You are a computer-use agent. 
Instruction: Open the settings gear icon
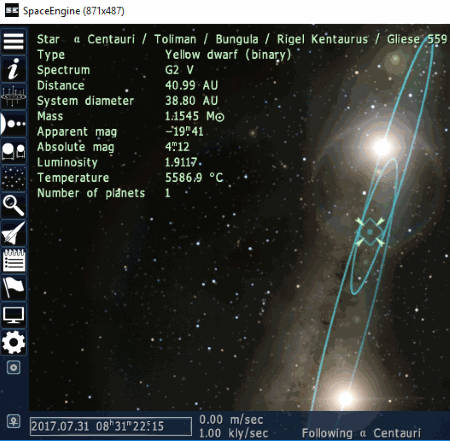coord(13,342)
